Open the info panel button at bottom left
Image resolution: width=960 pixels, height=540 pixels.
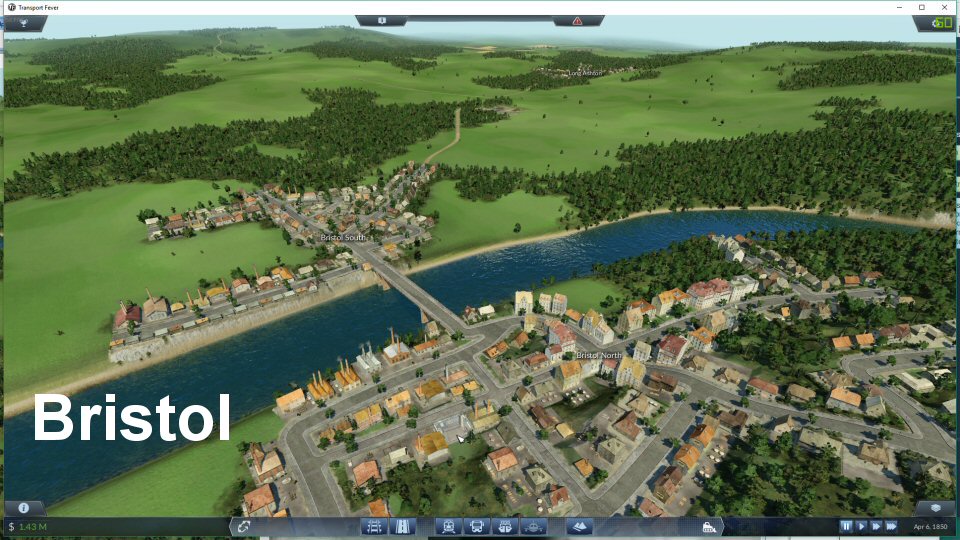pyautogui.click(x=23, y=508)
